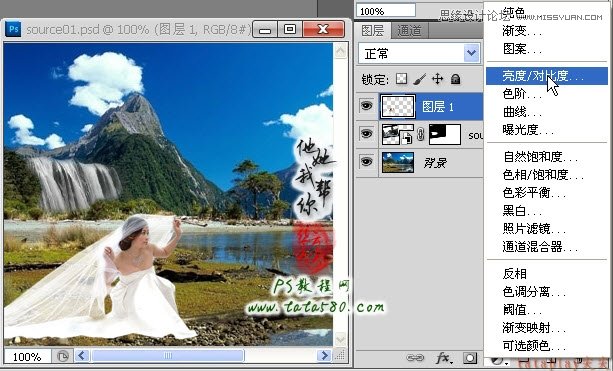Open the 正常 blend mode dropdown
This screenshot has height=371, width=613.
coord(419,54)
